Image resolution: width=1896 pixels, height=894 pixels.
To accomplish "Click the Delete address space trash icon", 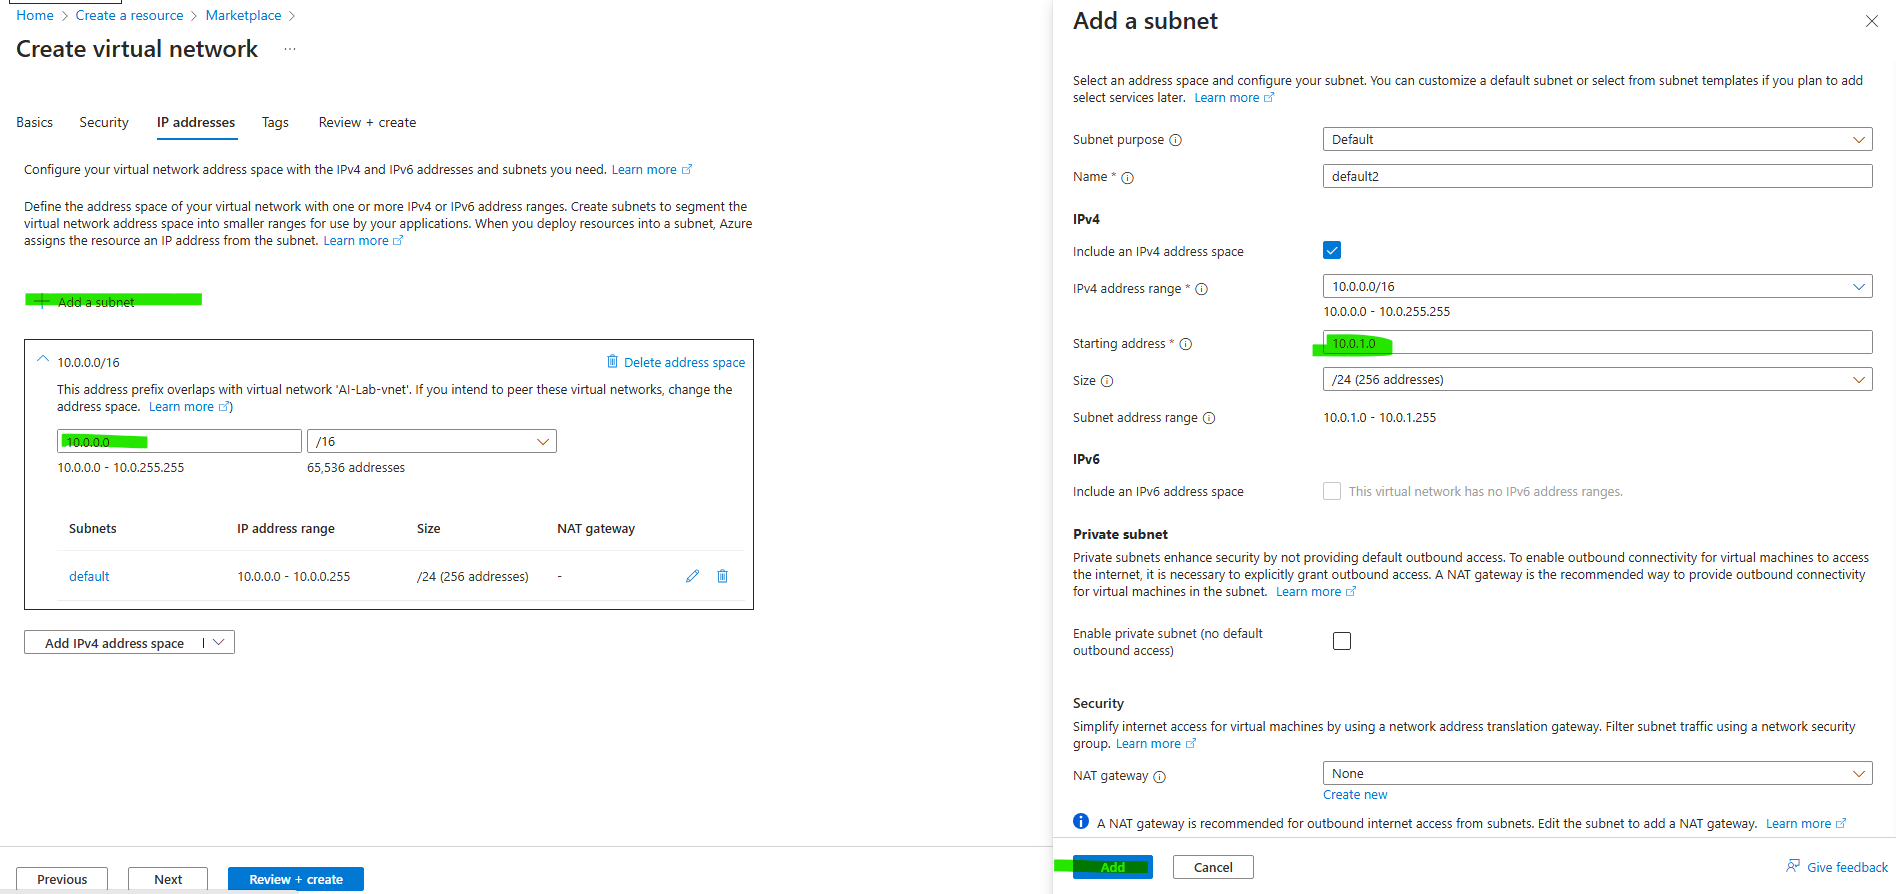I will (x=612, y=362).
